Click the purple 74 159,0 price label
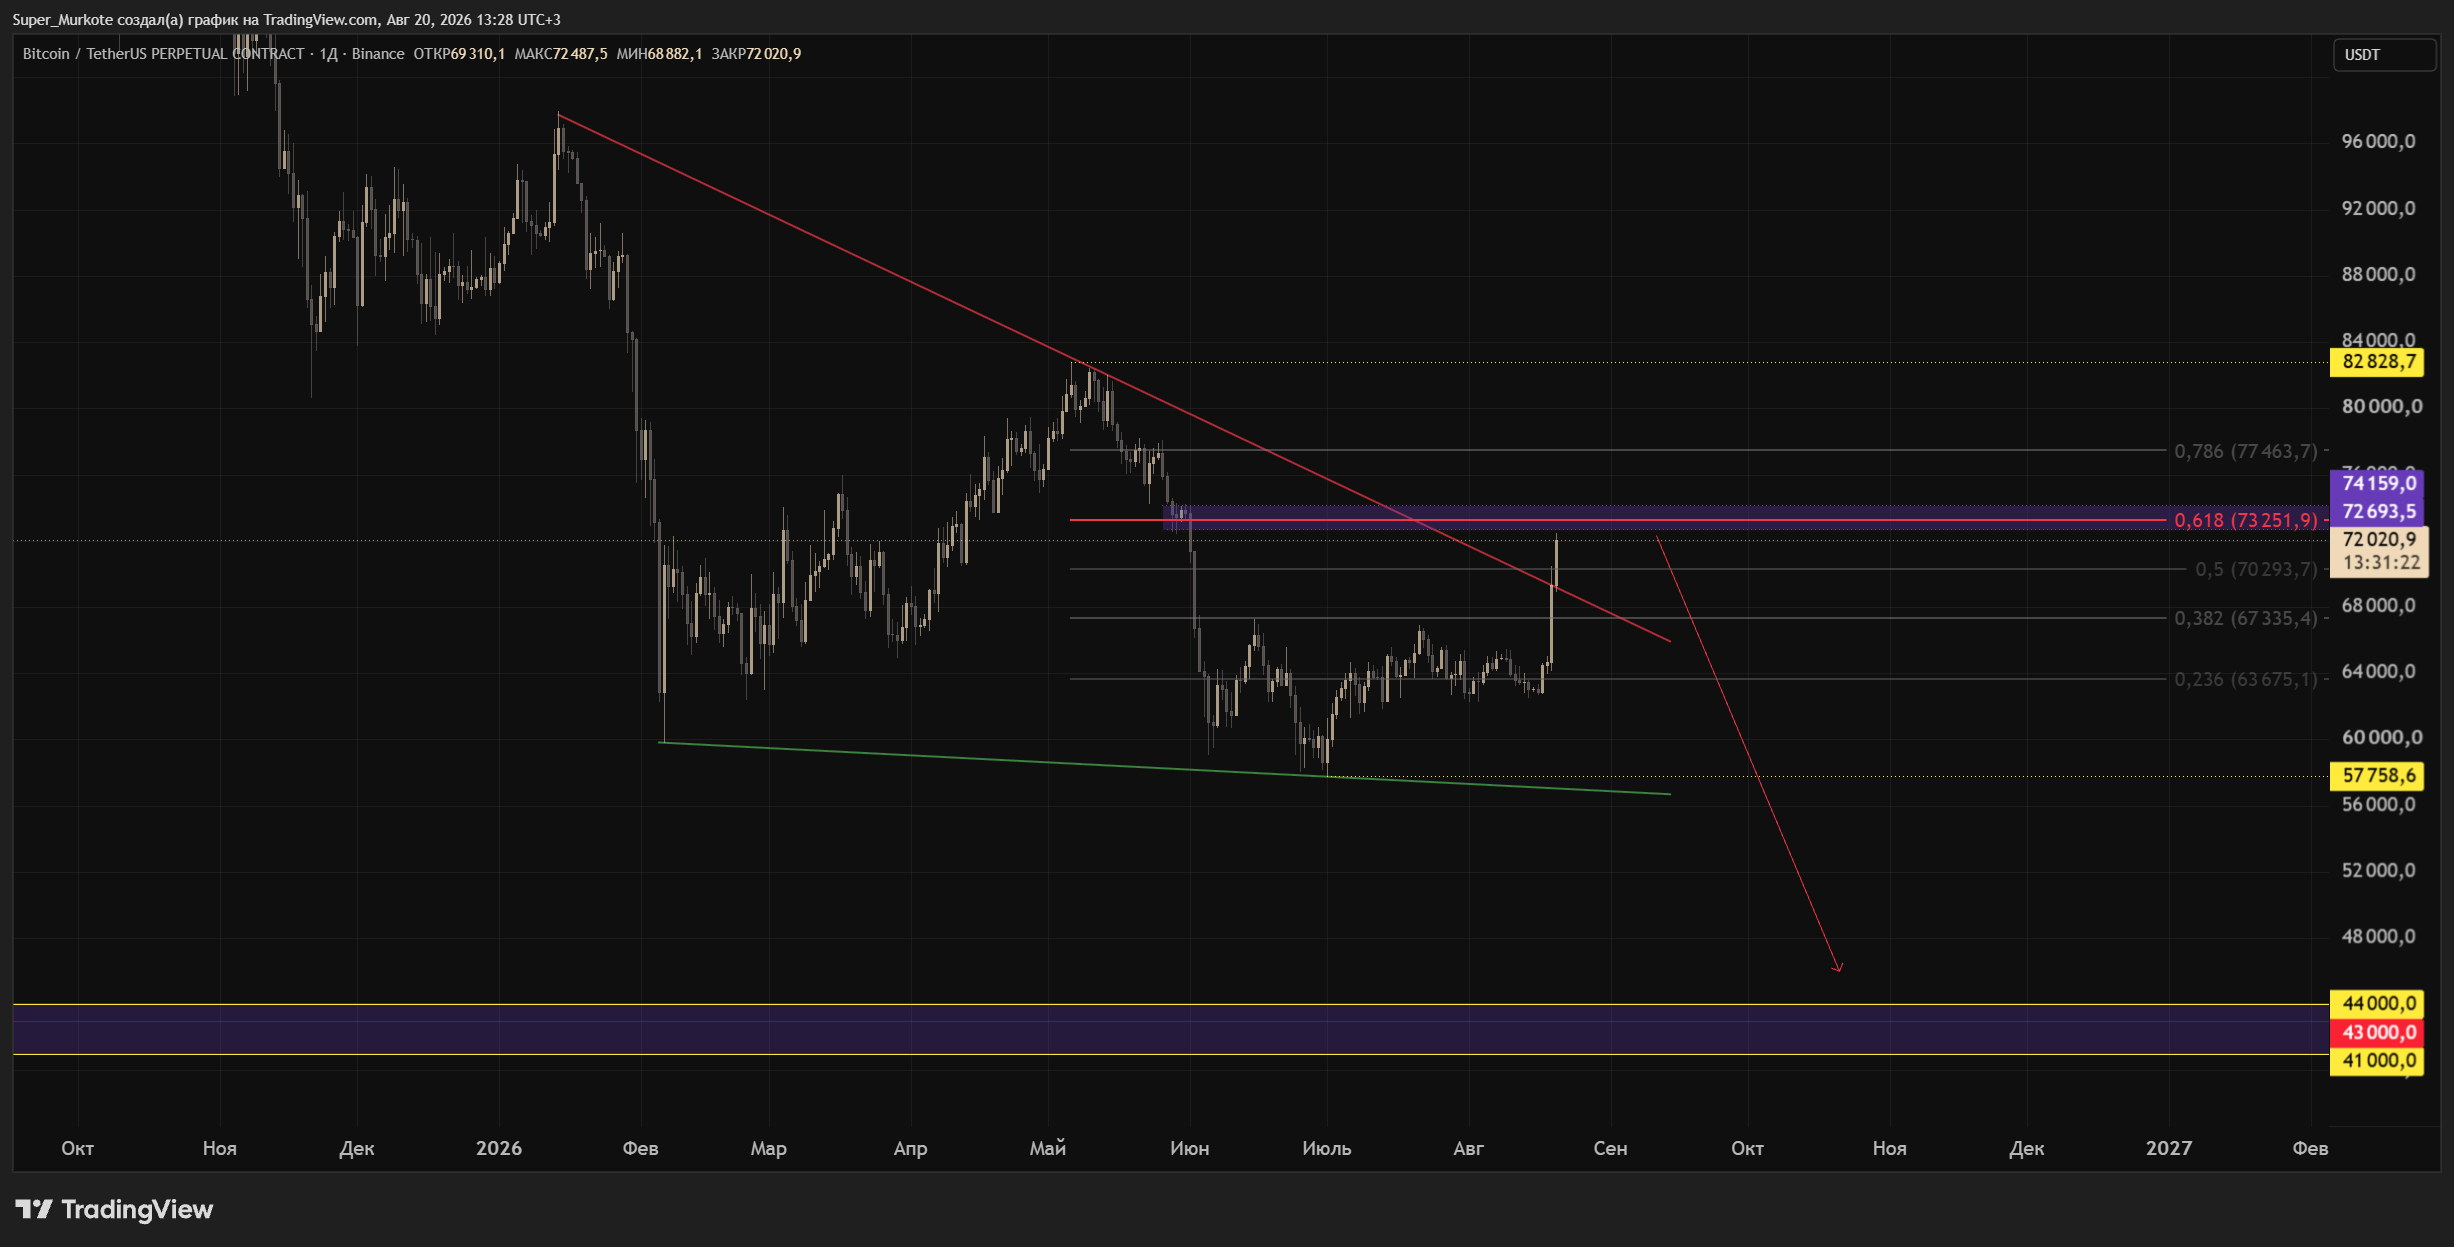 click(x=2378, y=484)
